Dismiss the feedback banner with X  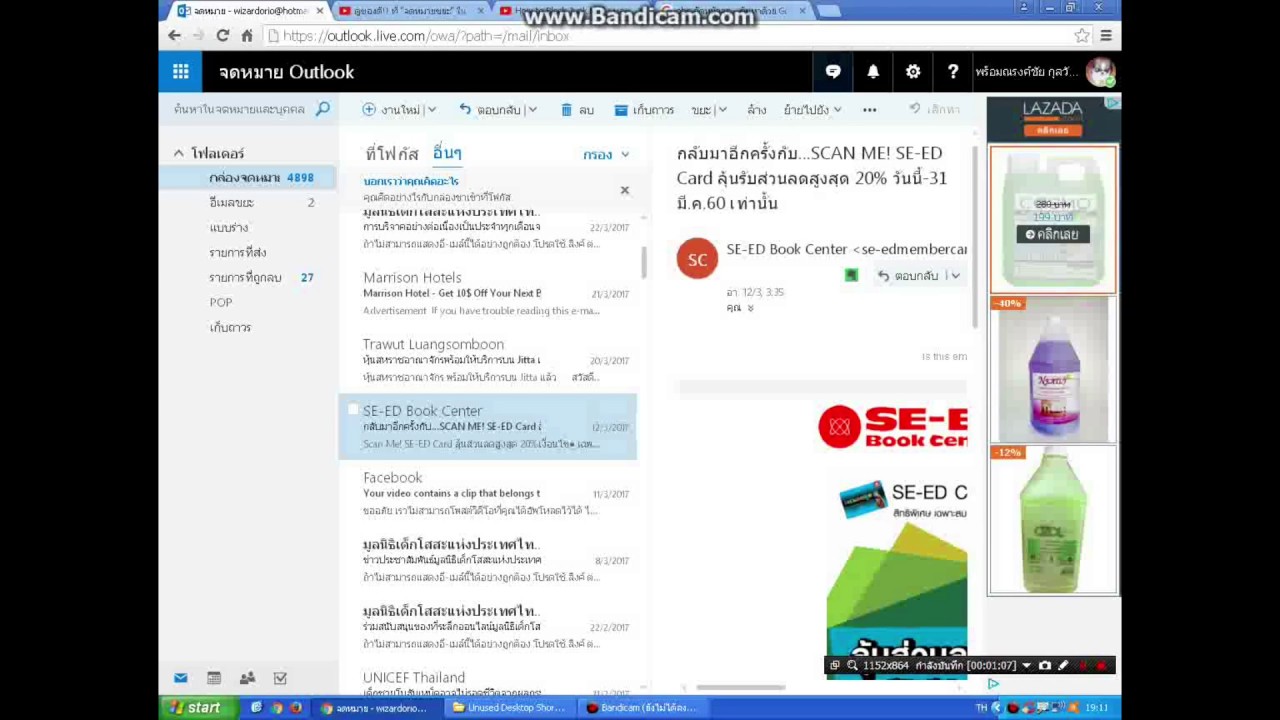point(624,190)
